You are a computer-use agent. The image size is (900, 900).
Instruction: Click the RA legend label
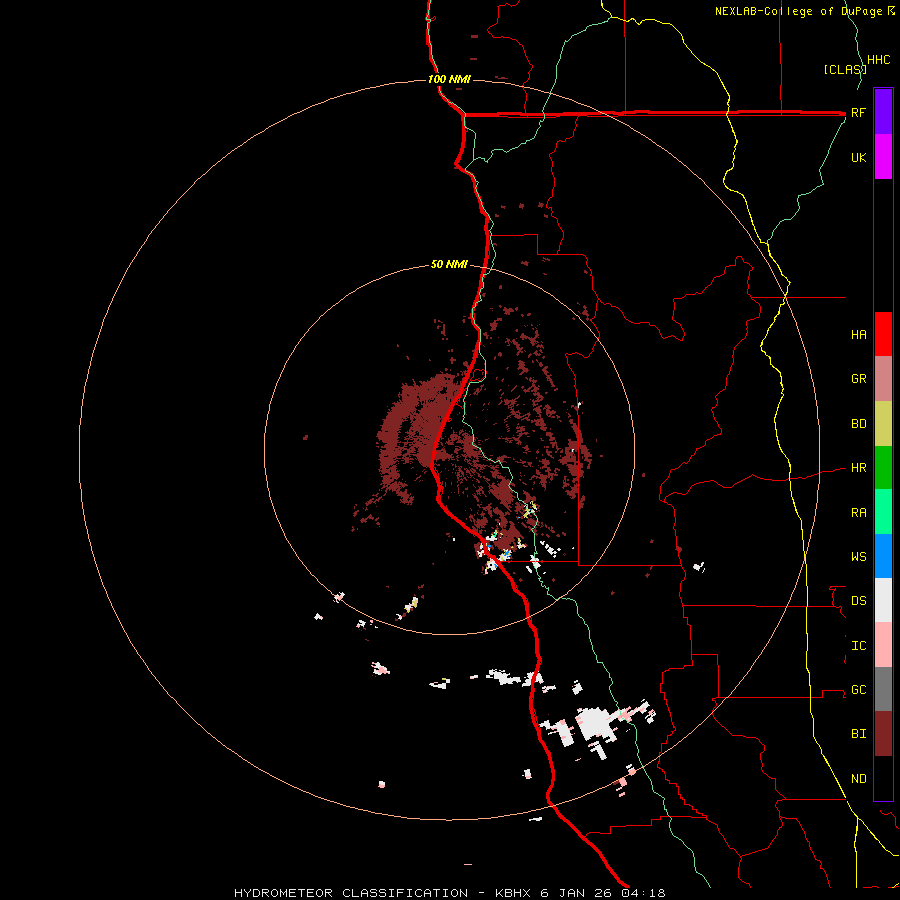point(858,513)
